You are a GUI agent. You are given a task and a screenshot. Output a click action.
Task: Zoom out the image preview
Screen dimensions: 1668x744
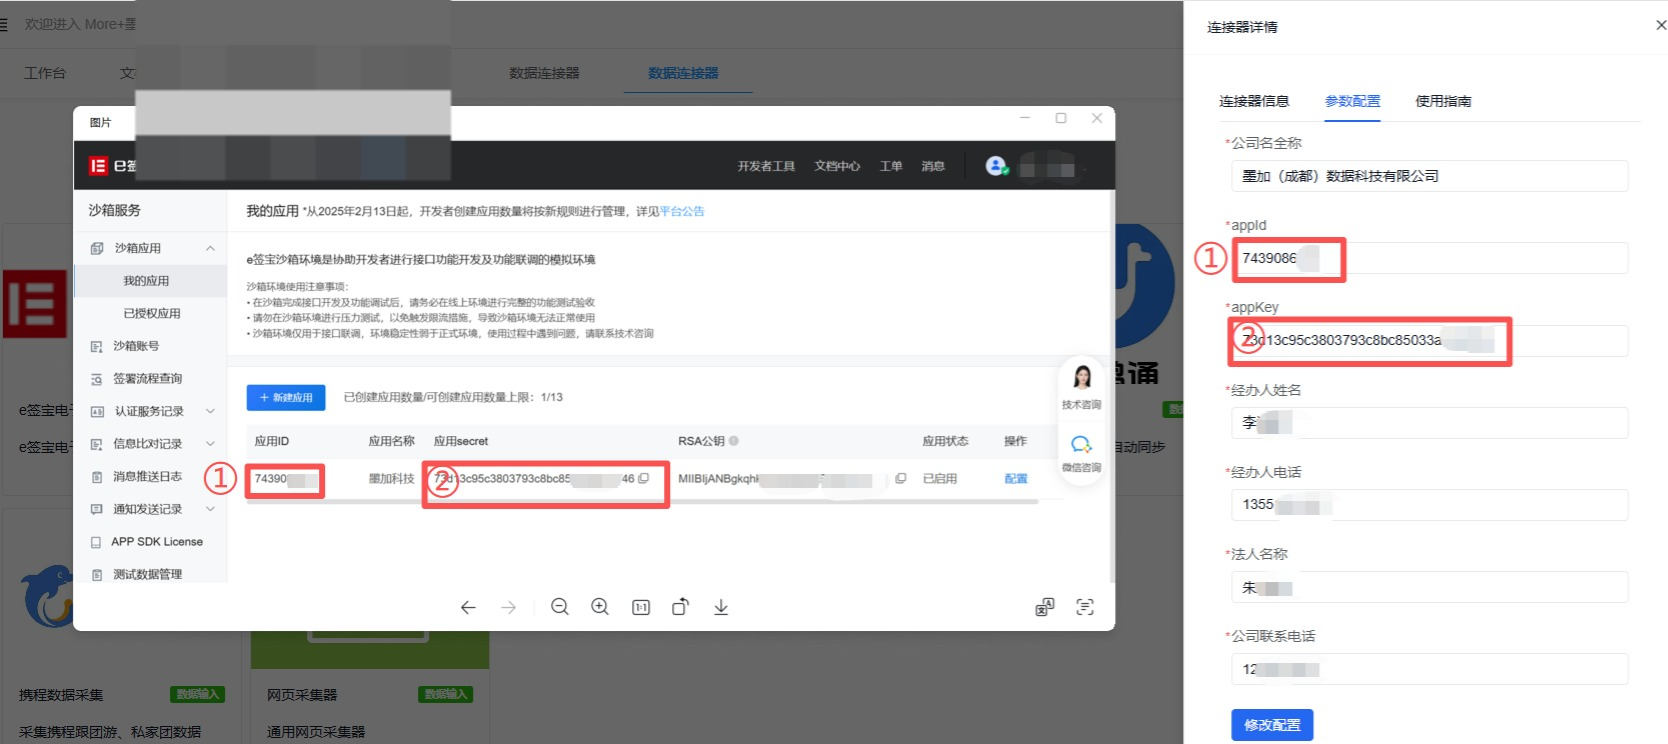click(560, 607)
